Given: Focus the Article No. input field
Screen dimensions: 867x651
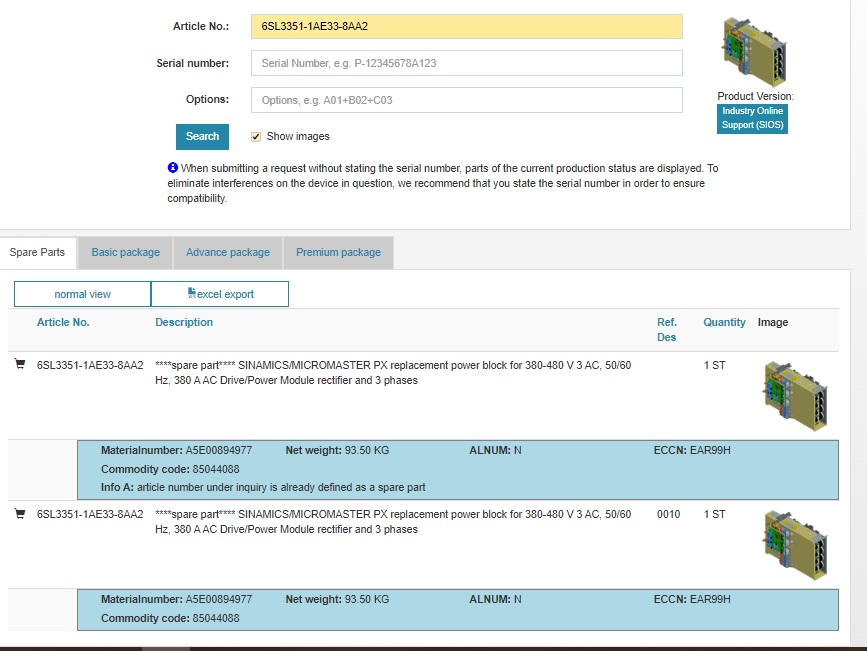Looking at the screenshot, I should [467, 27].
